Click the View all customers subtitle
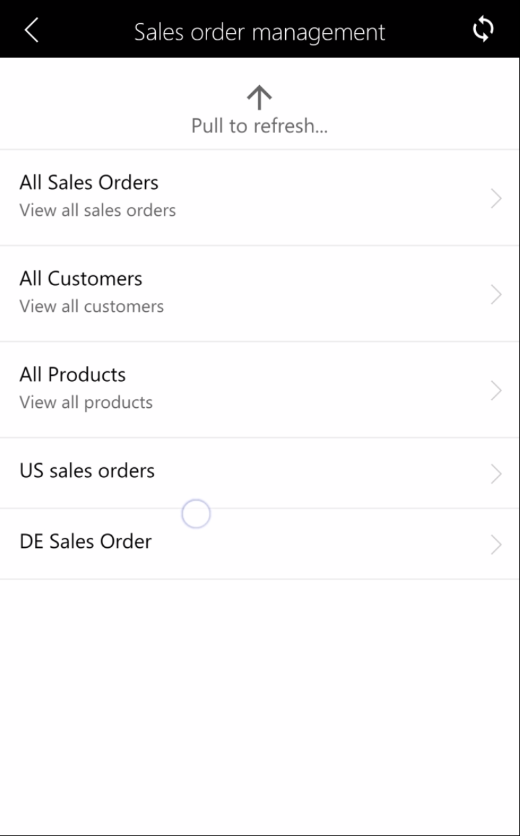The image size is (520, 836). coord(92,306)
